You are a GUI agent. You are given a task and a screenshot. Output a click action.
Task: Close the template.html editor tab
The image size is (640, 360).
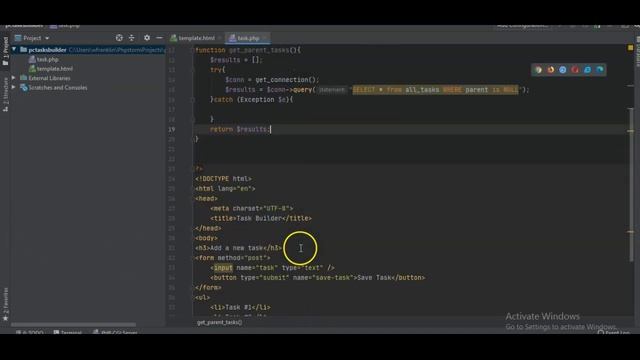click(220, 38)
